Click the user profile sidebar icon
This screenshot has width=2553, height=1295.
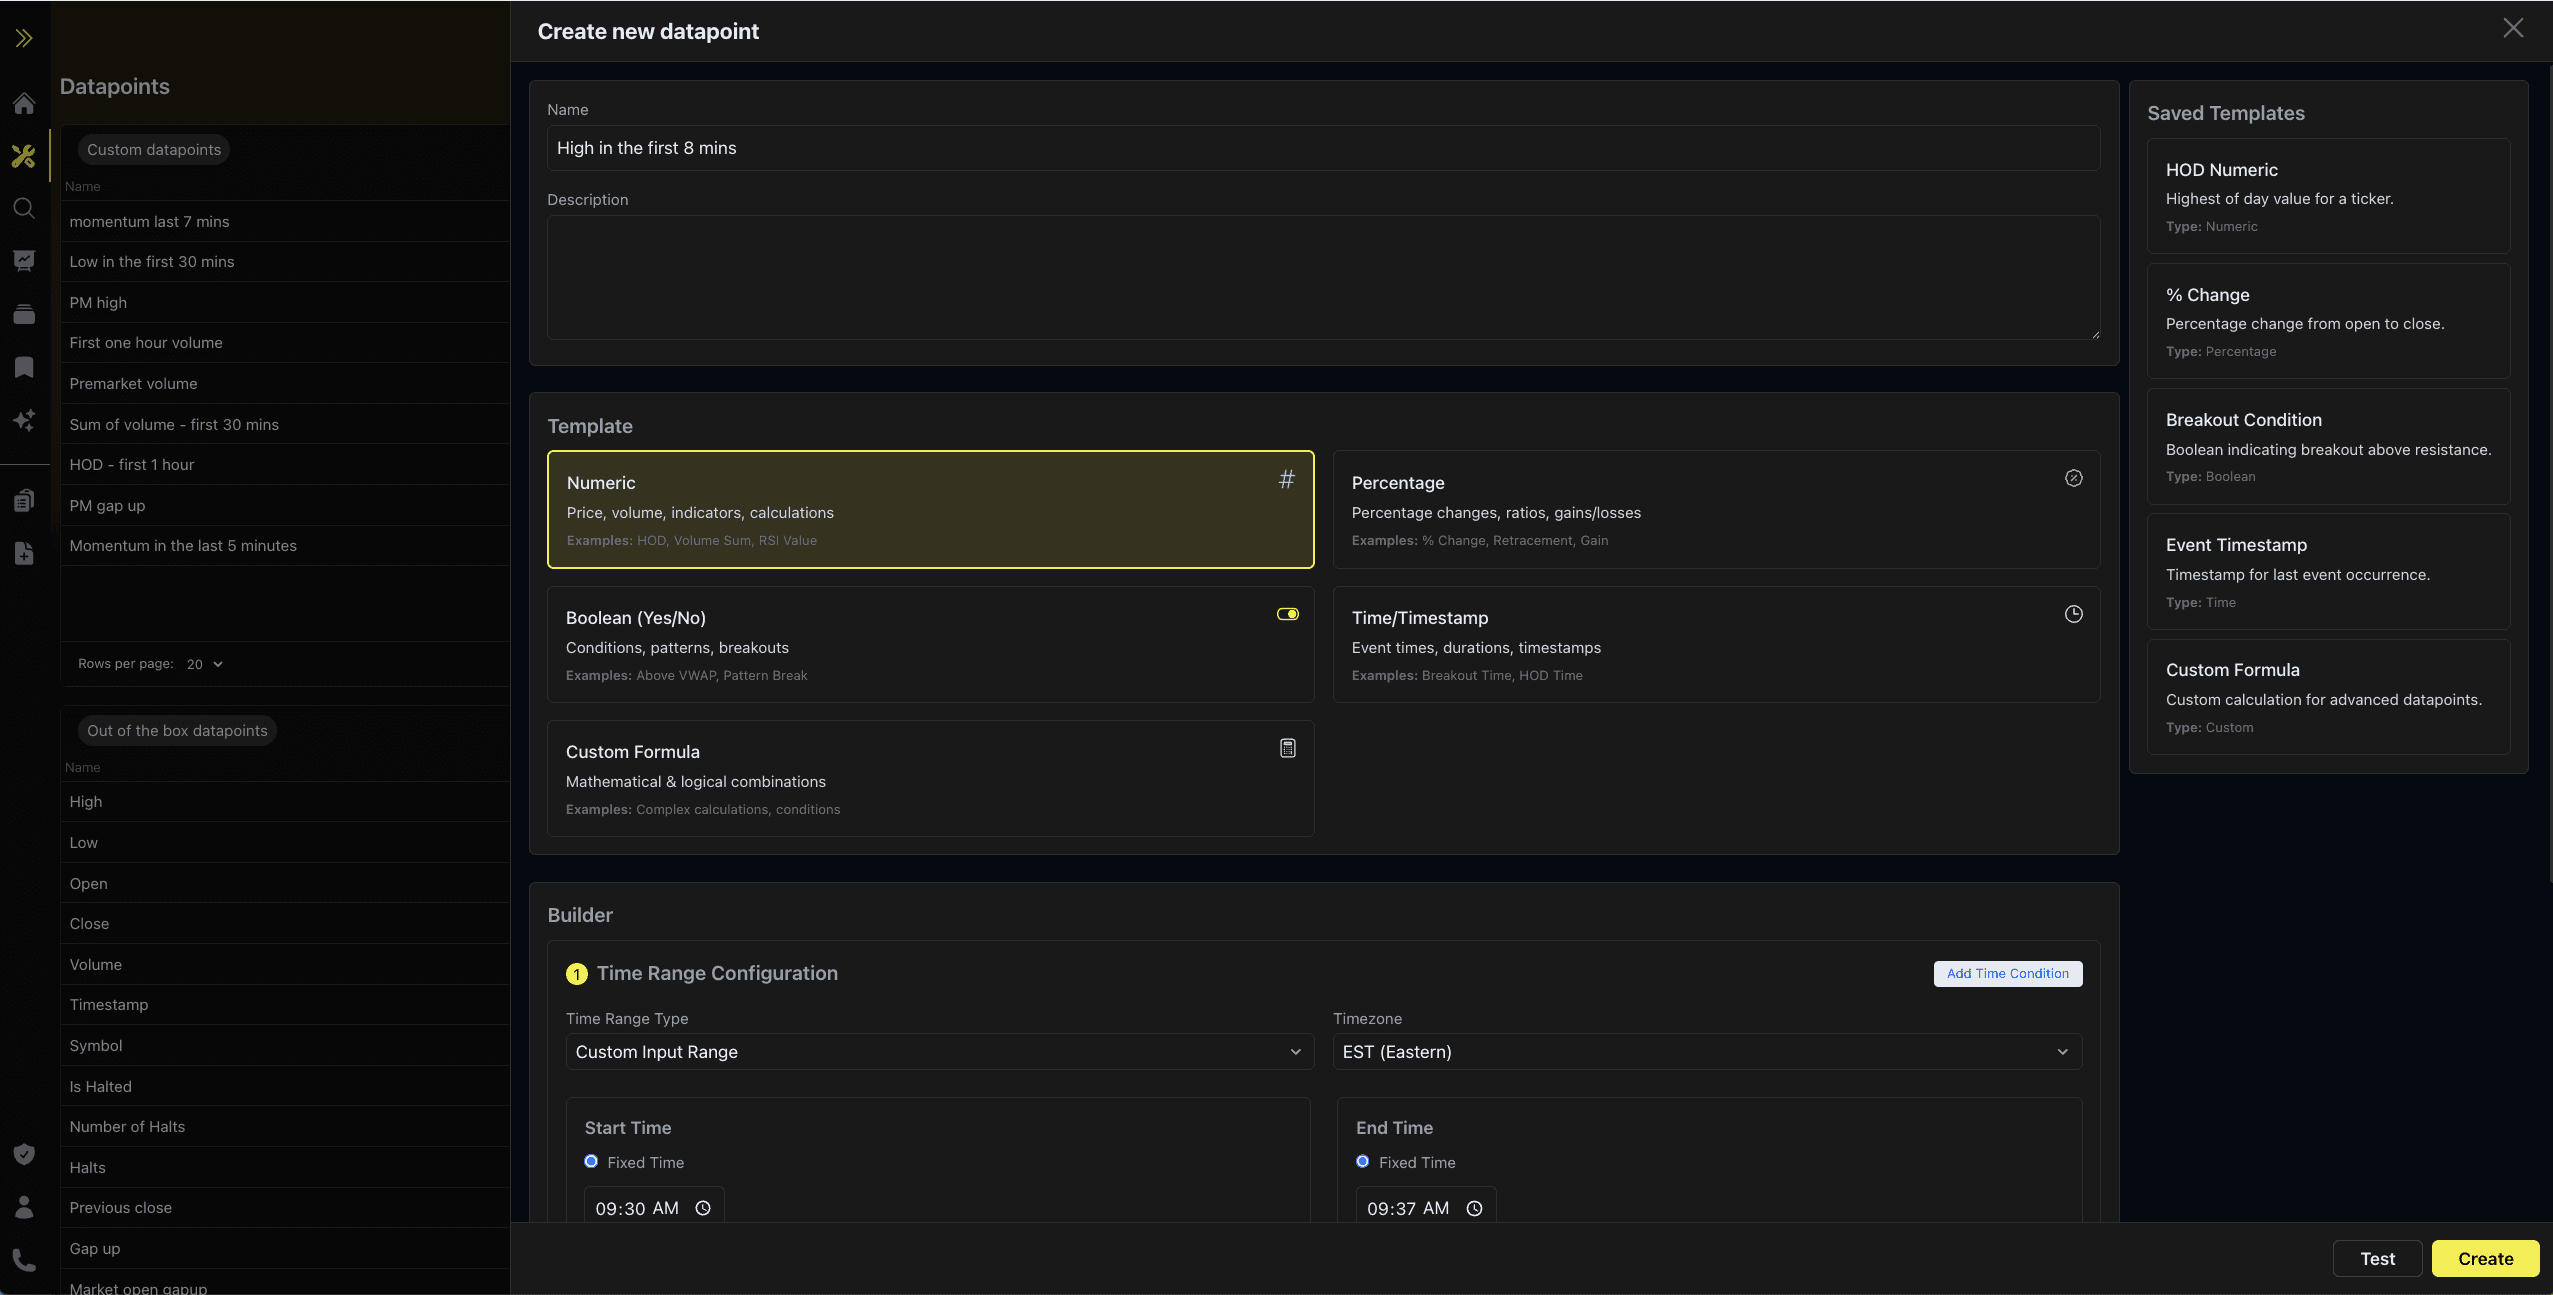pyautogui.click(x=24, y=1207)
